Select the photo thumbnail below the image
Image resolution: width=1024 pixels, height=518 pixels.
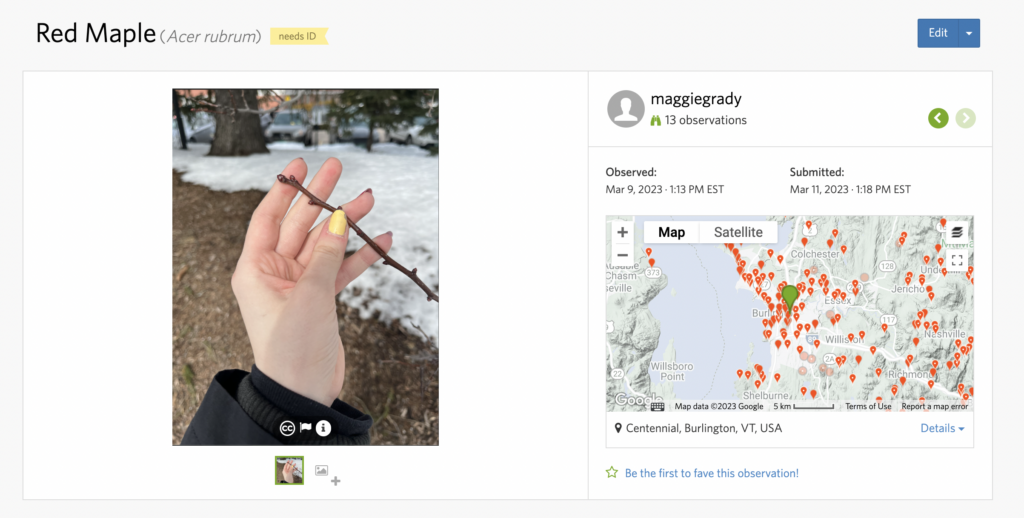[x=289, y=470]
